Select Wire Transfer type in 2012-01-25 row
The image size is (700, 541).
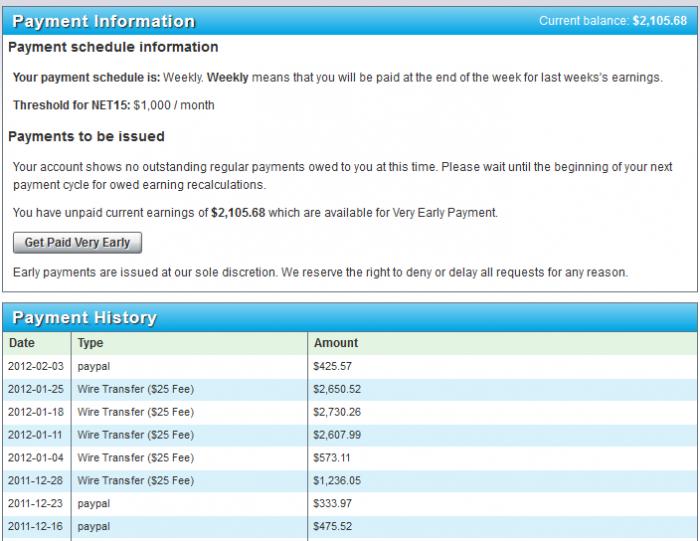(136, 389)
